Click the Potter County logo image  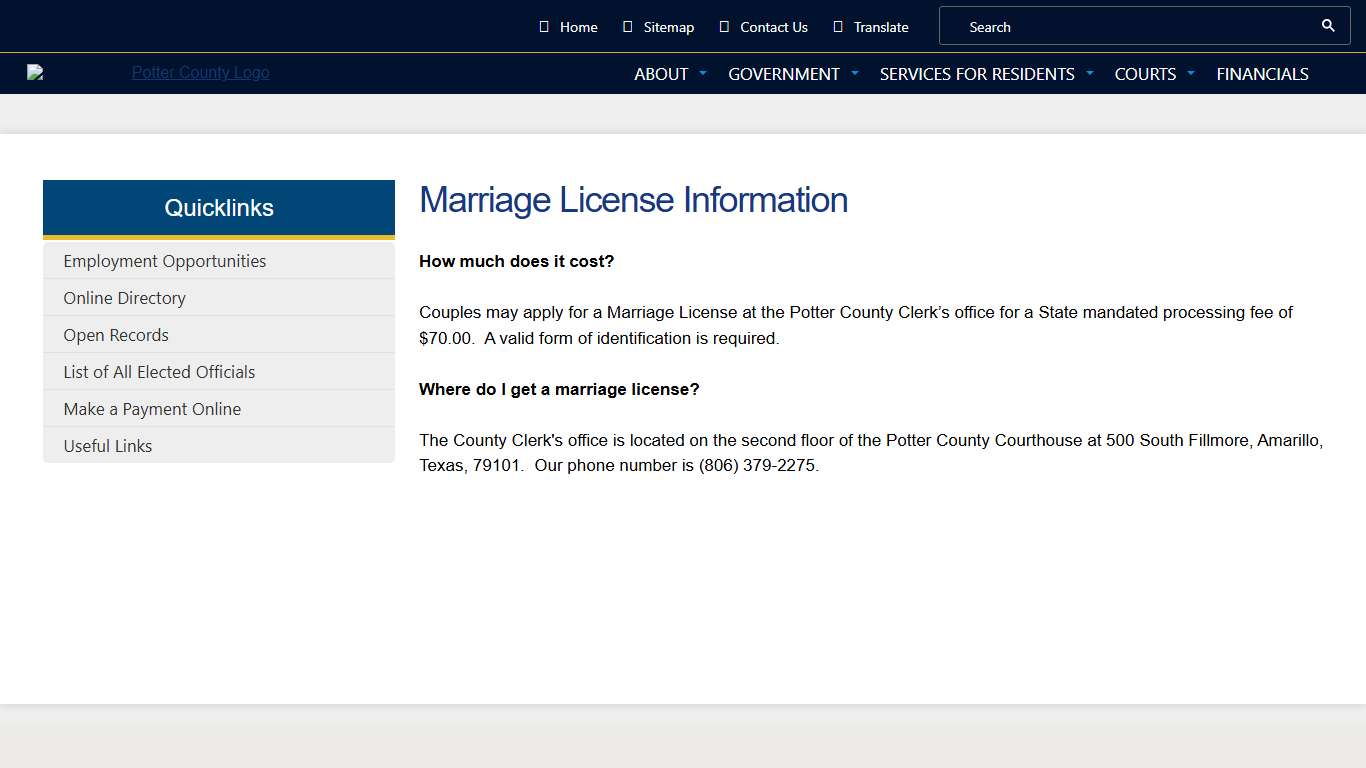(x=36, y=72)
